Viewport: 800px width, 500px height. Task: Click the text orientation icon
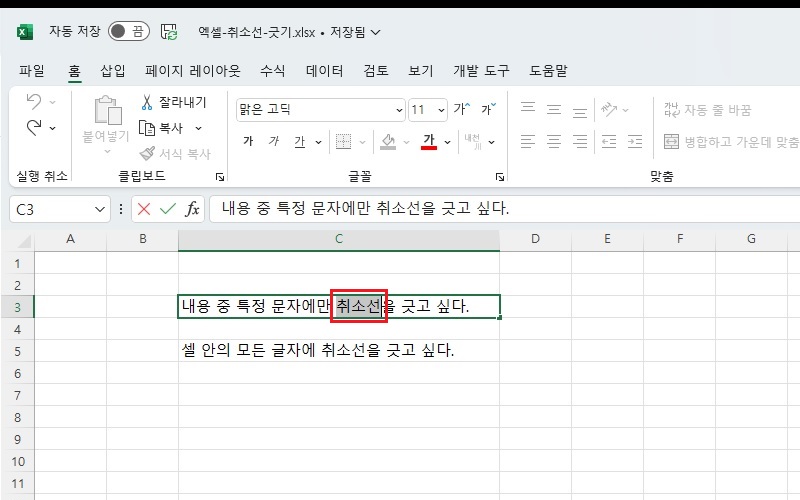[x=609, y=109]
